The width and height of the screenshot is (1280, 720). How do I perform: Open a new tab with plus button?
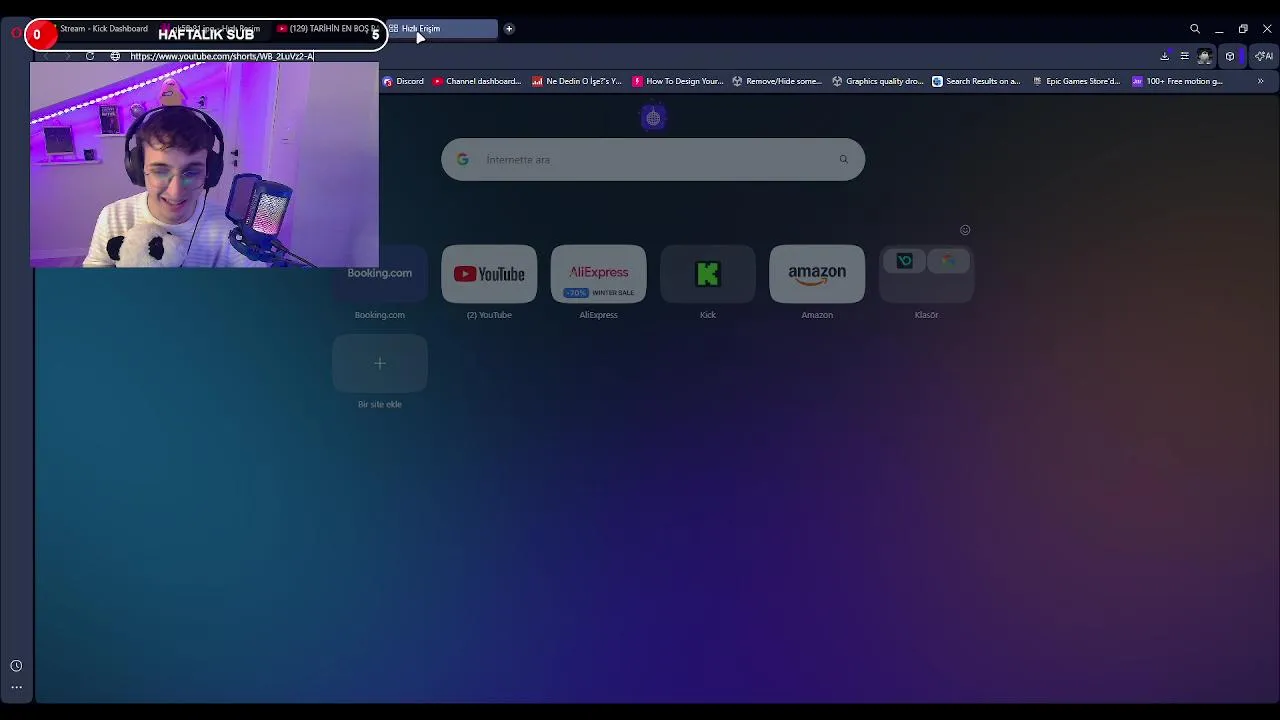click(509, 28)
